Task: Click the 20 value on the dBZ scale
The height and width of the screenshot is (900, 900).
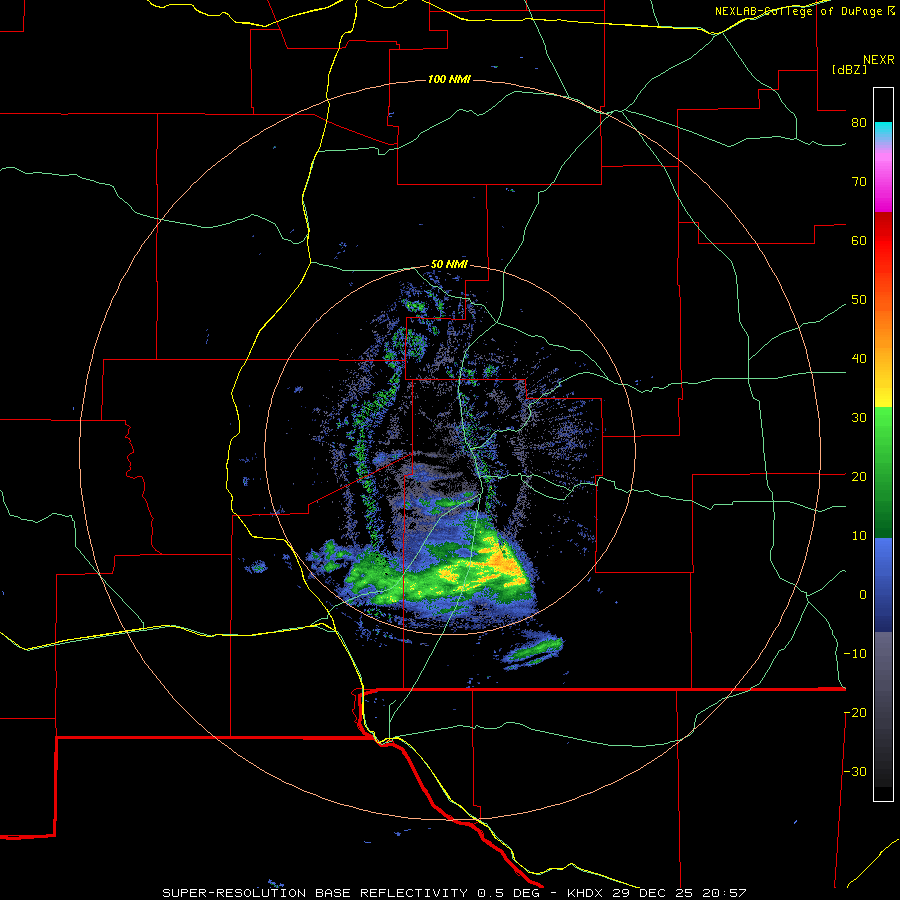Action: 859,477
